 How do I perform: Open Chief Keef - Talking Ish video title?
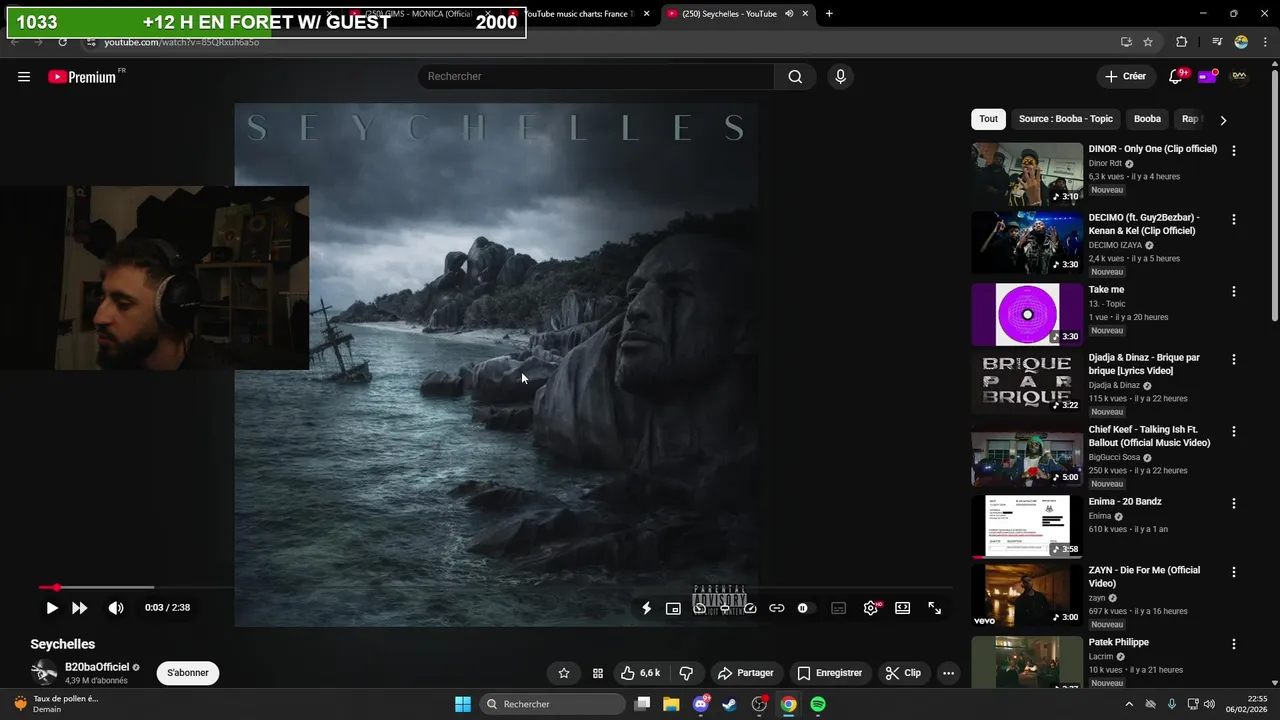coord(1150,436)
